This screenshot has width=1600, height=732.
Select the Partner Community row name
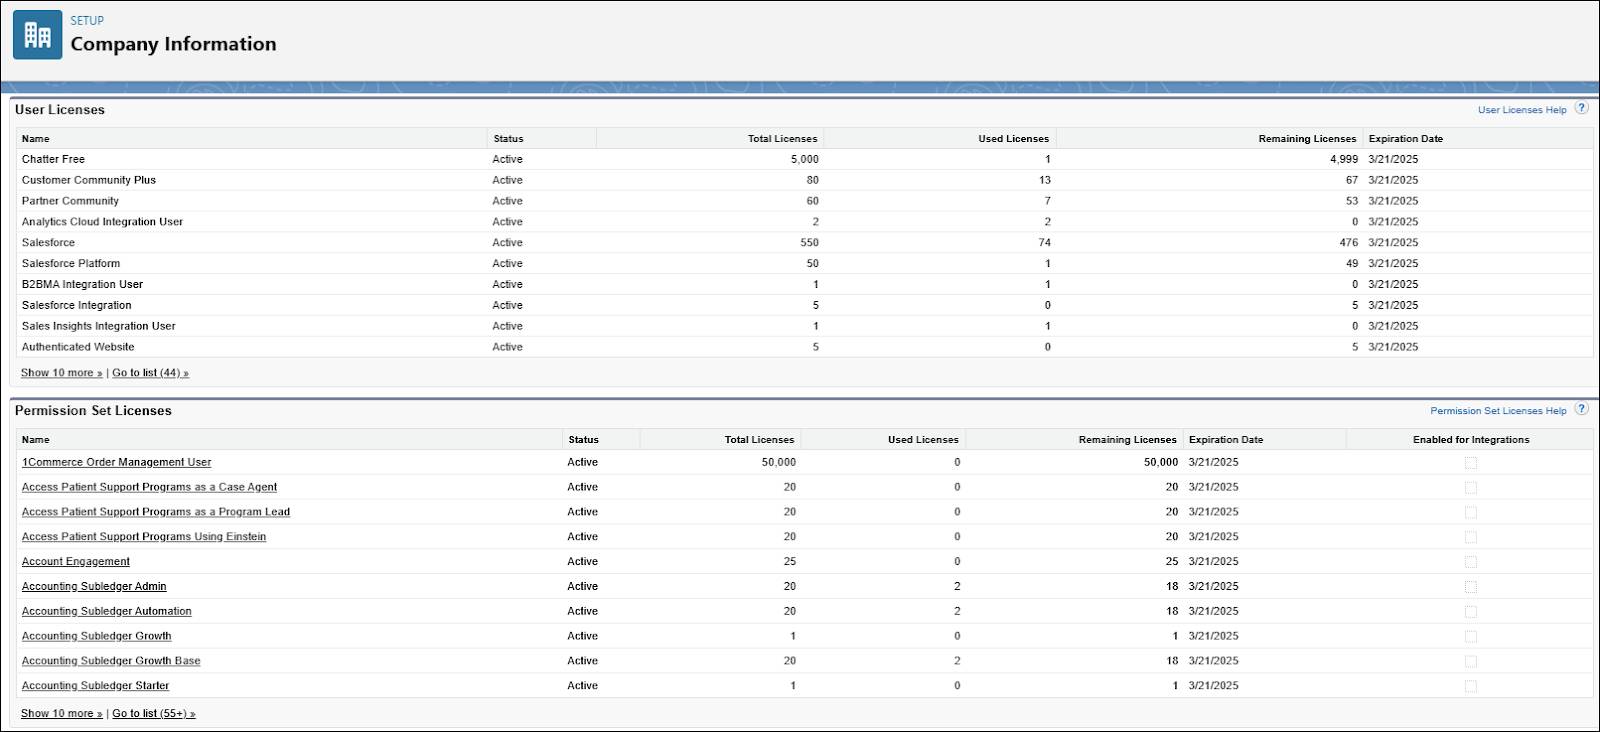pos(70,201)
